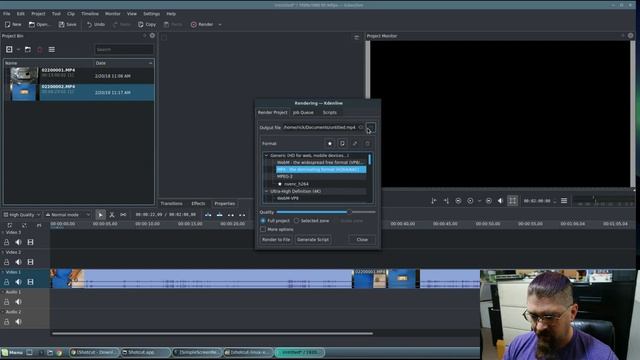640x360 pixels.
Task: Open Project Bin view options menu icon
Action: 51,49
